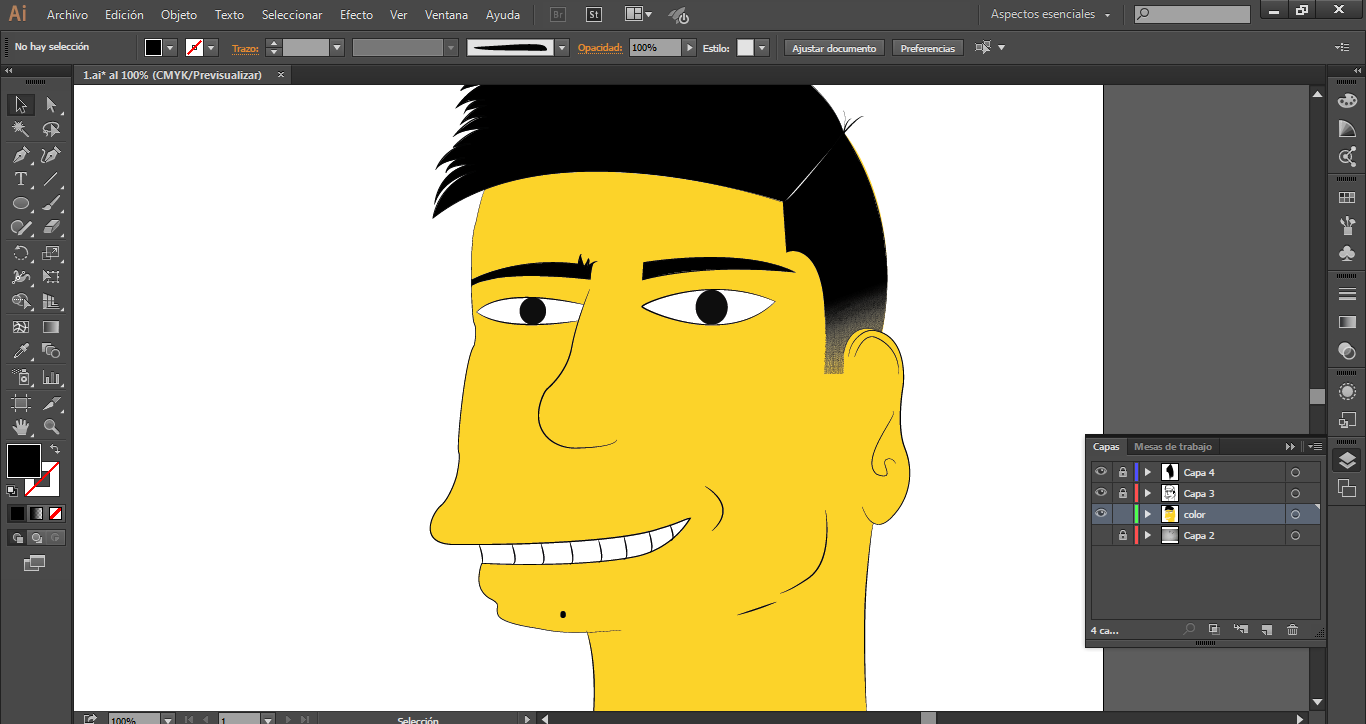The image size is (1366, 724).
Task: Click the Preferencias button
Action: [x=927, y=48]
